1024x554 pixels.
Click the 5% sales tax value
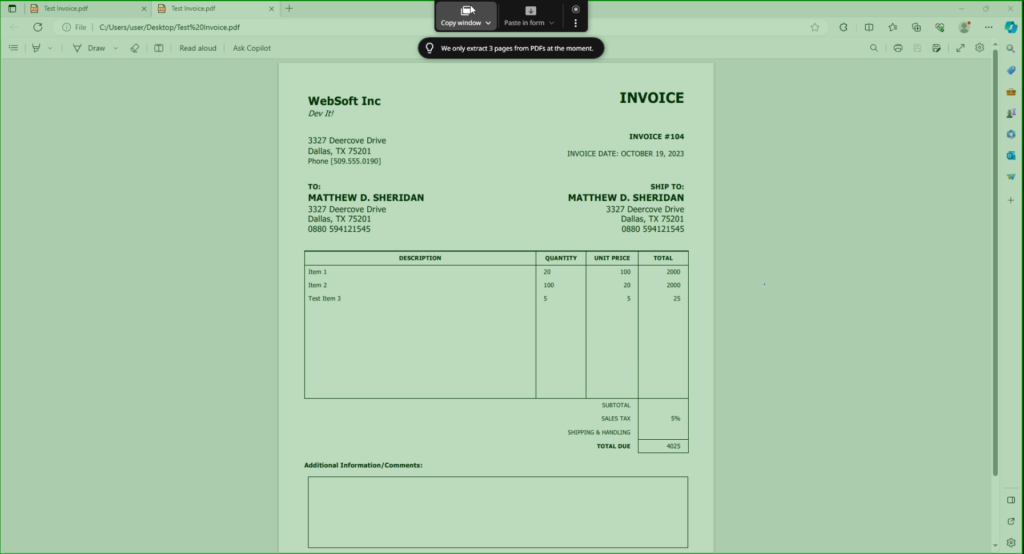tap(675, 419)
